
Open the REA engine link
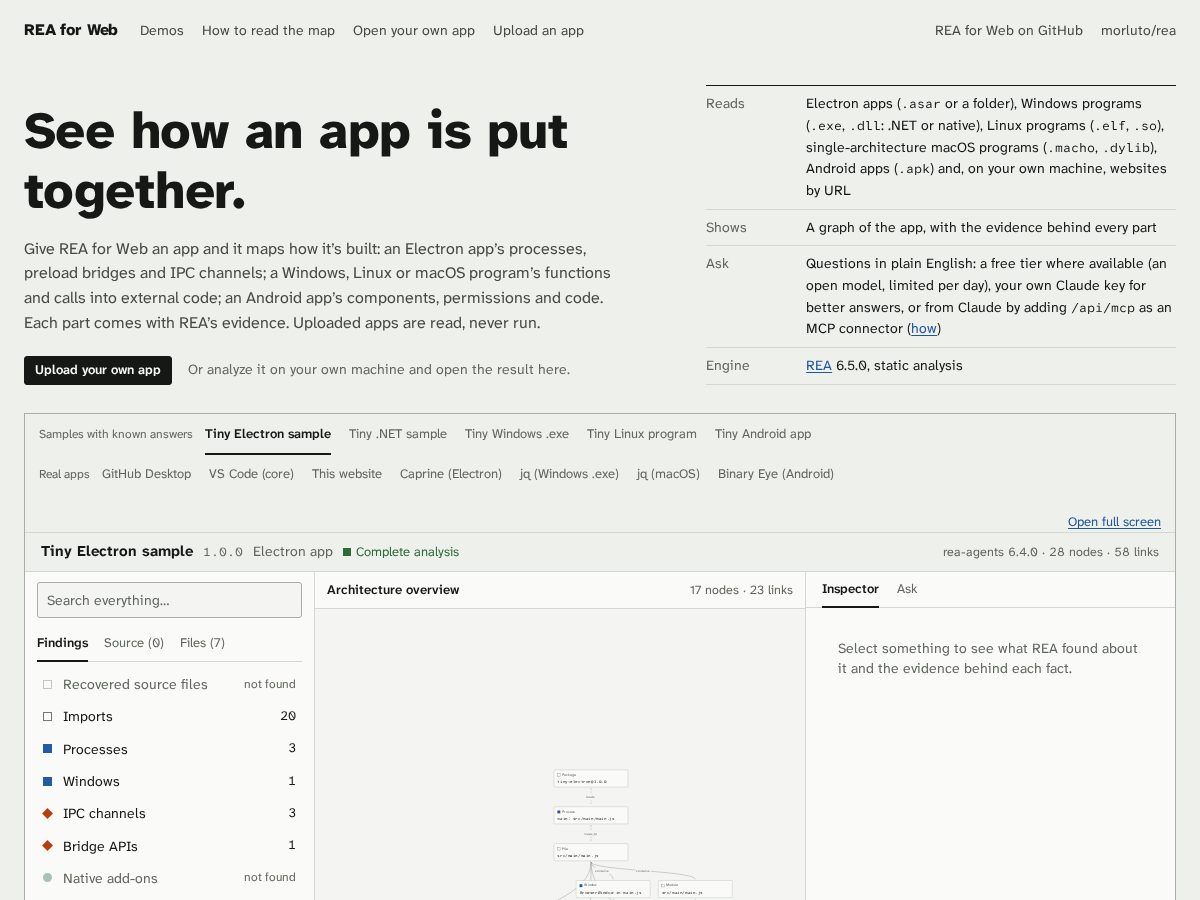(x=819, y=366)
